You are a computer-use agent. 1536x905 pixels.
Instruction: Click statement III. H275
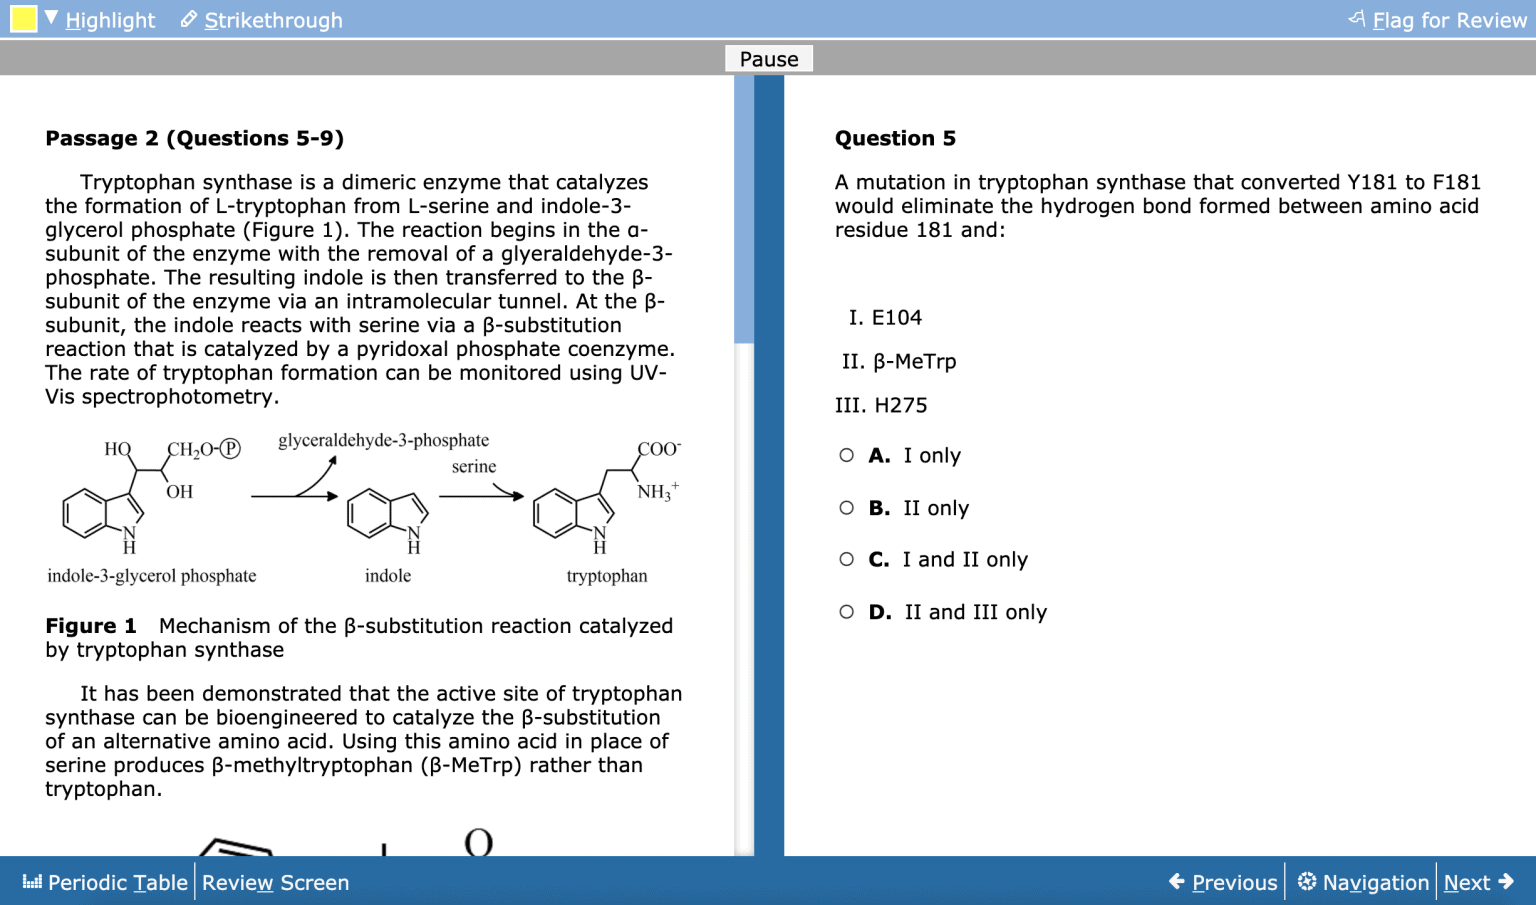[881, 406]
